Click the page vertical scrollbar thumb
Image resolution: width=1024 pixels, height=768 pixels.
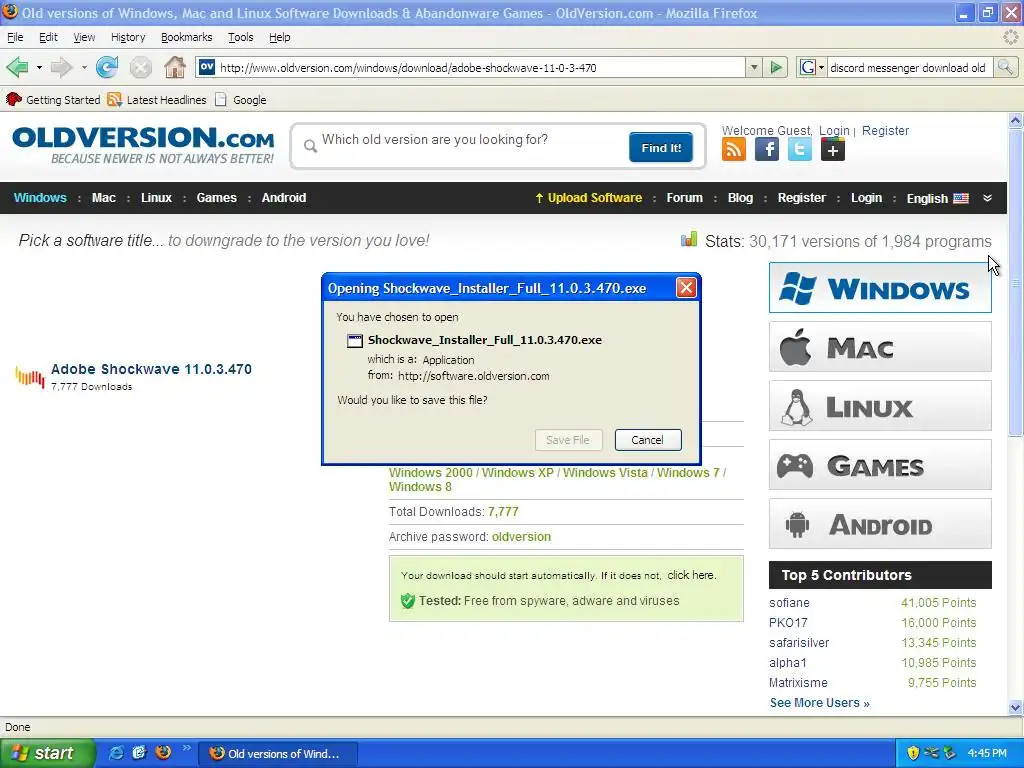point(1016,282)
